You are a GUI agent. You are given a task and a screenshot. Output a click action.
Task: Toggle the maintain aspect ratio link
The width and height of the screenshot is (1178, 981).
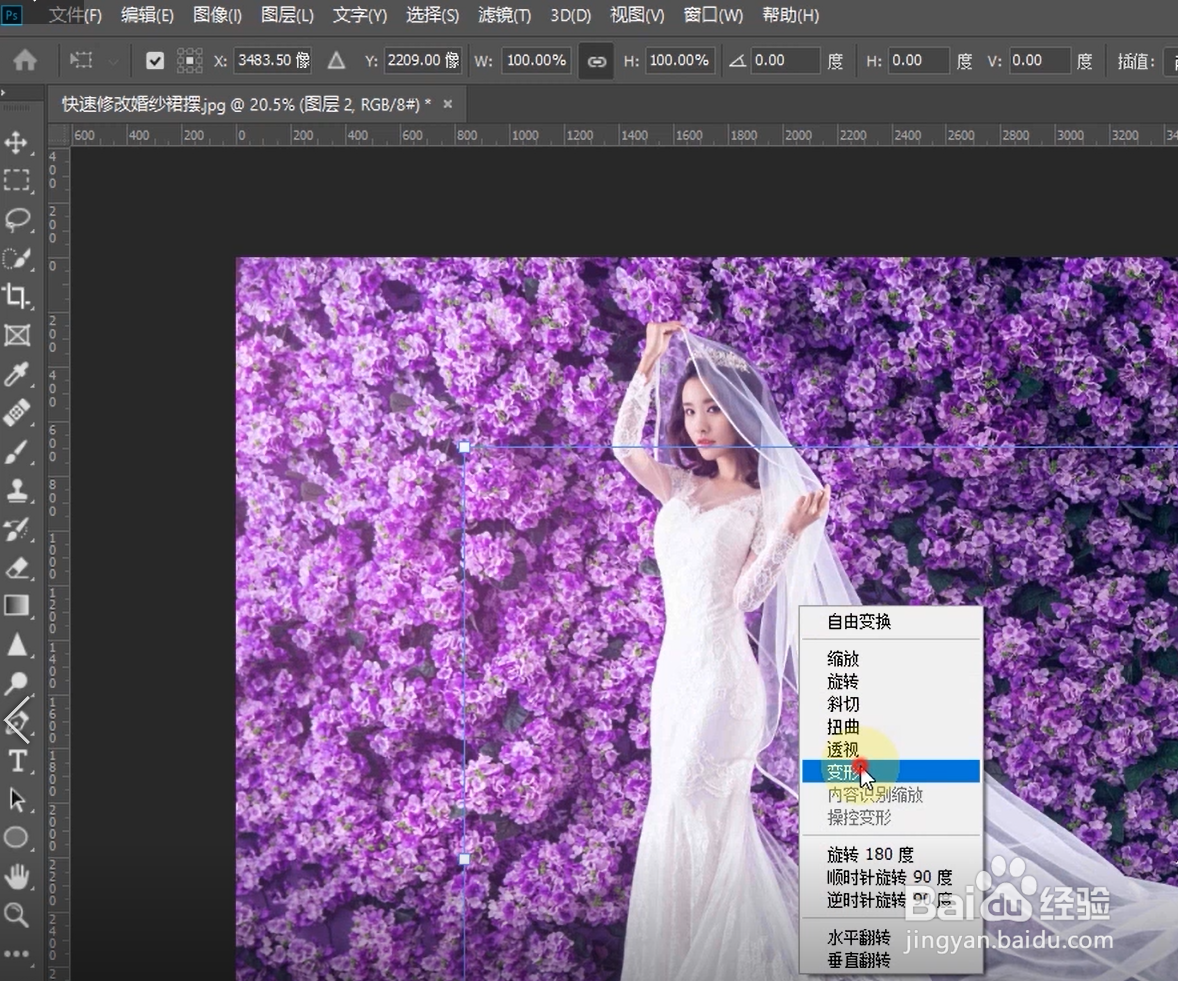pyautogui.click(x=596, y=61)
